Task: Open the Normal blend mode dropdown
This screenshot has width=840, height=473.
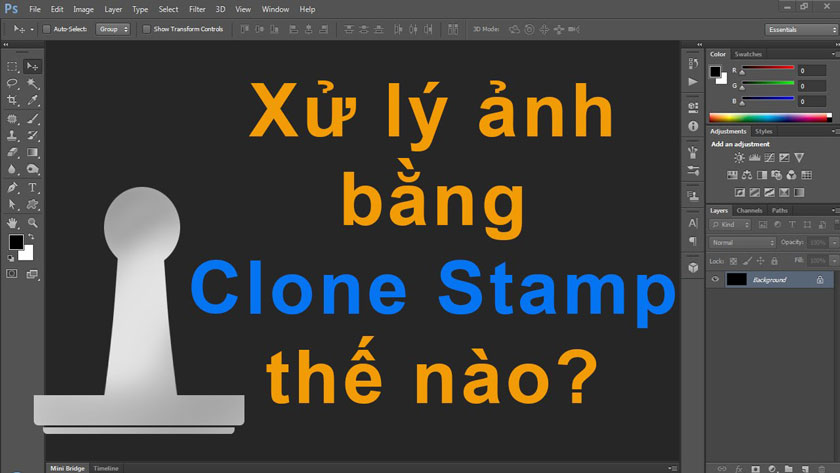Action: pyautogui.click(x=742, y=243)
